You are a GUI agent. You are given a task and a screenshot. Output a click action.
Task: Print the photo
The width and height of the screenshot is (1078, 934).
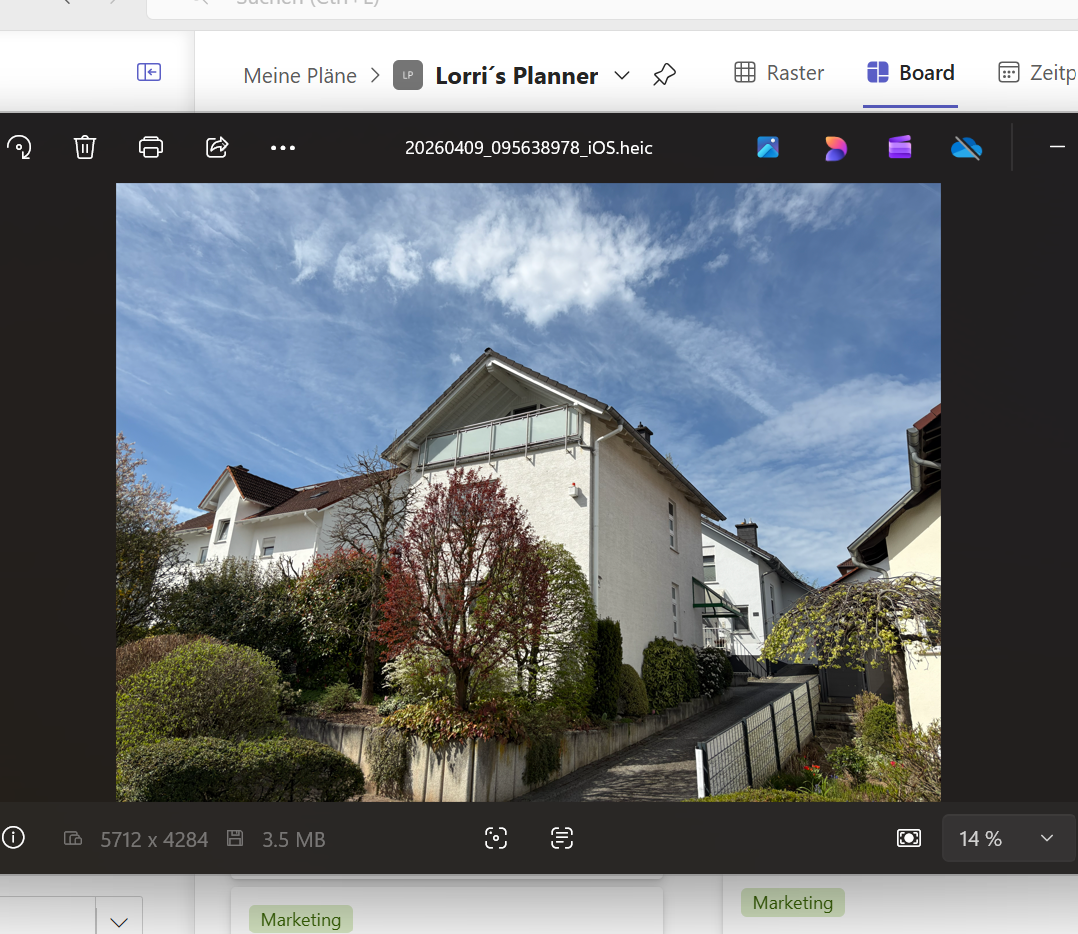pos(151,147)
